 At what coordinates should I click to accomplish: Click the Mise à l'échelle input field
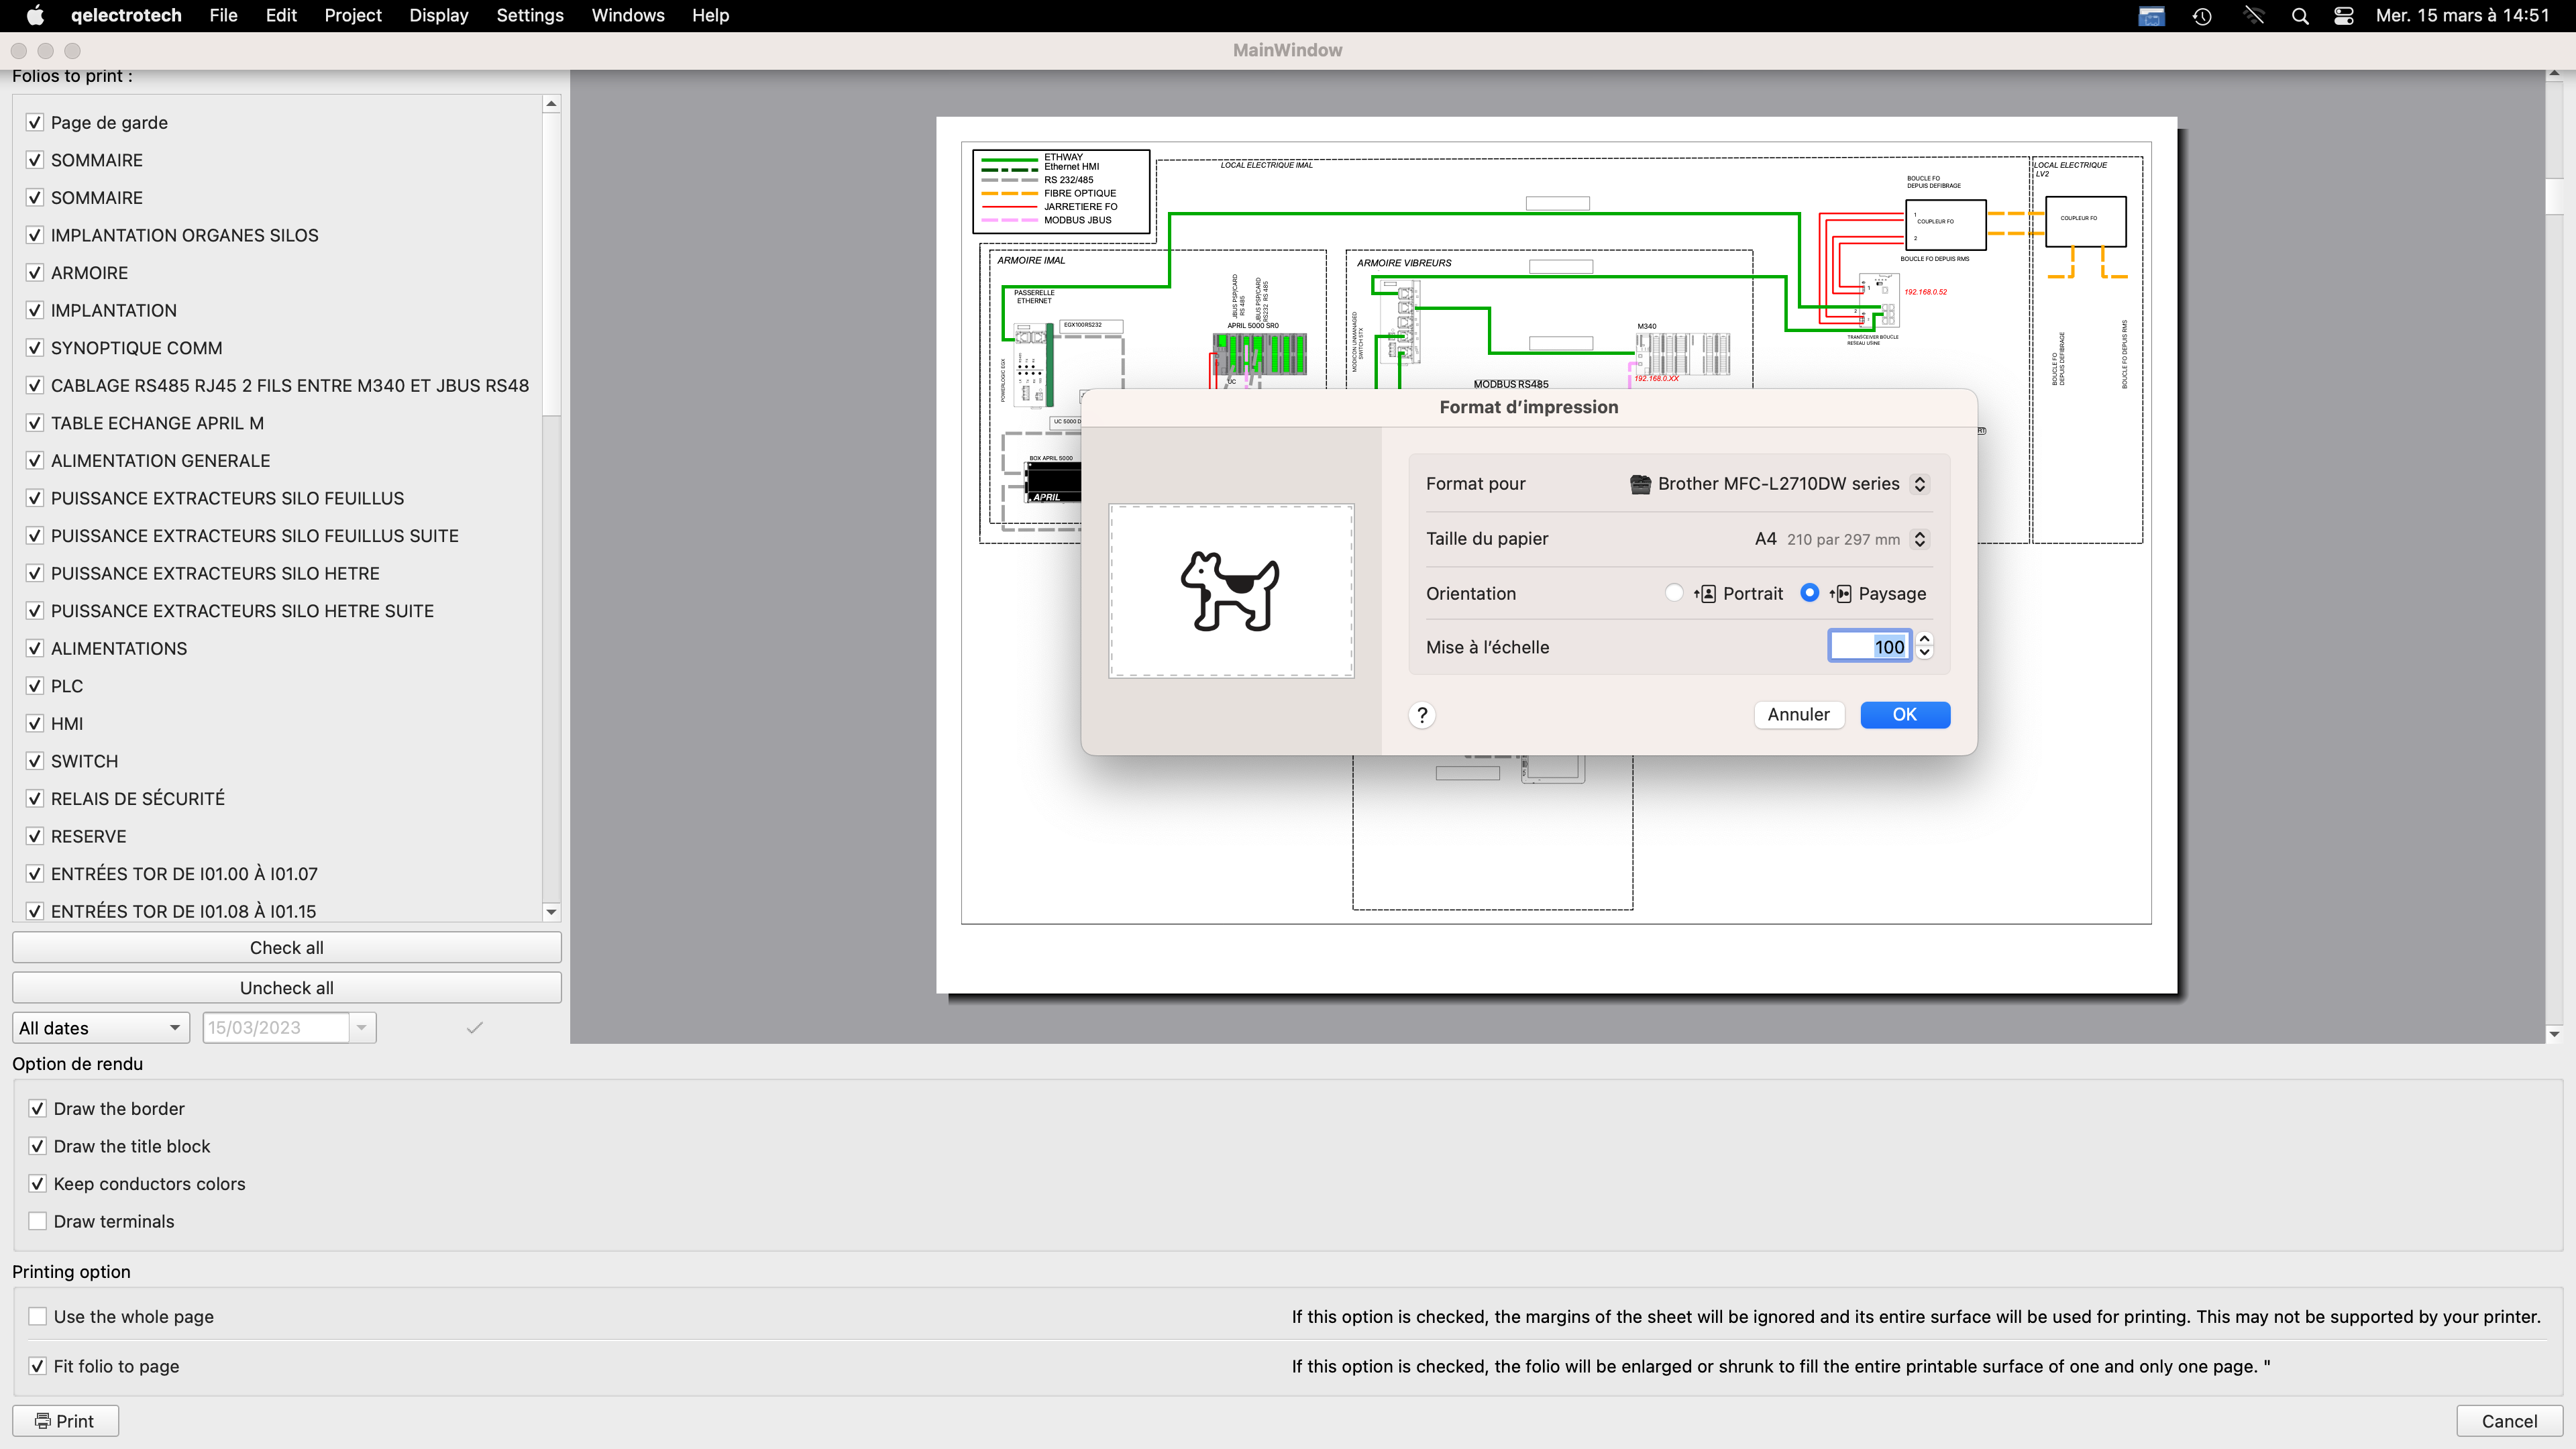pos(1868,647)
